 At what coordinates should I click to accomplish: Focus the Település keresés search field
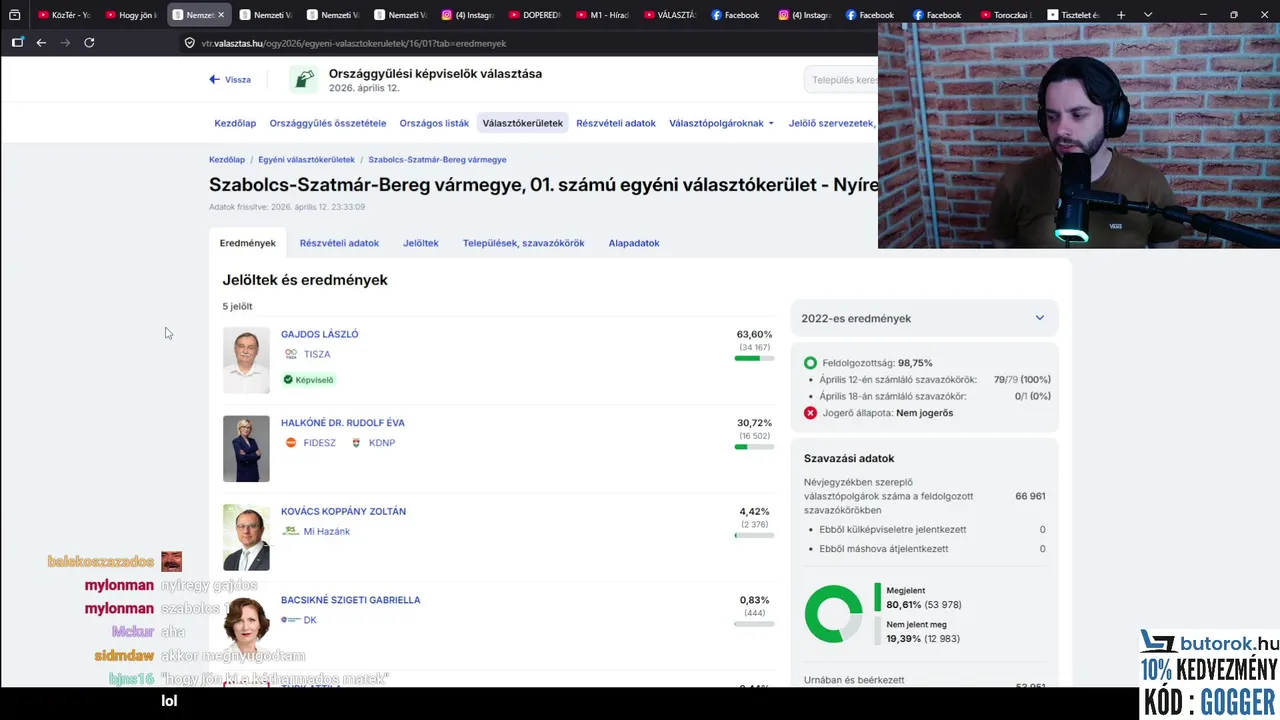click(x=841, y=80)
